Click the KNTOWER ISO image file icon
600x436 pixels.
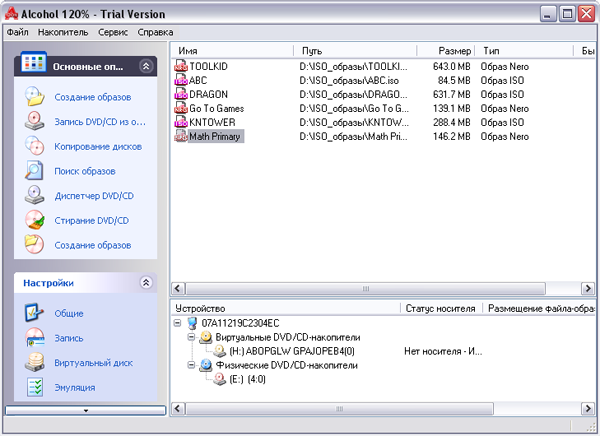[x=181, y=122]
